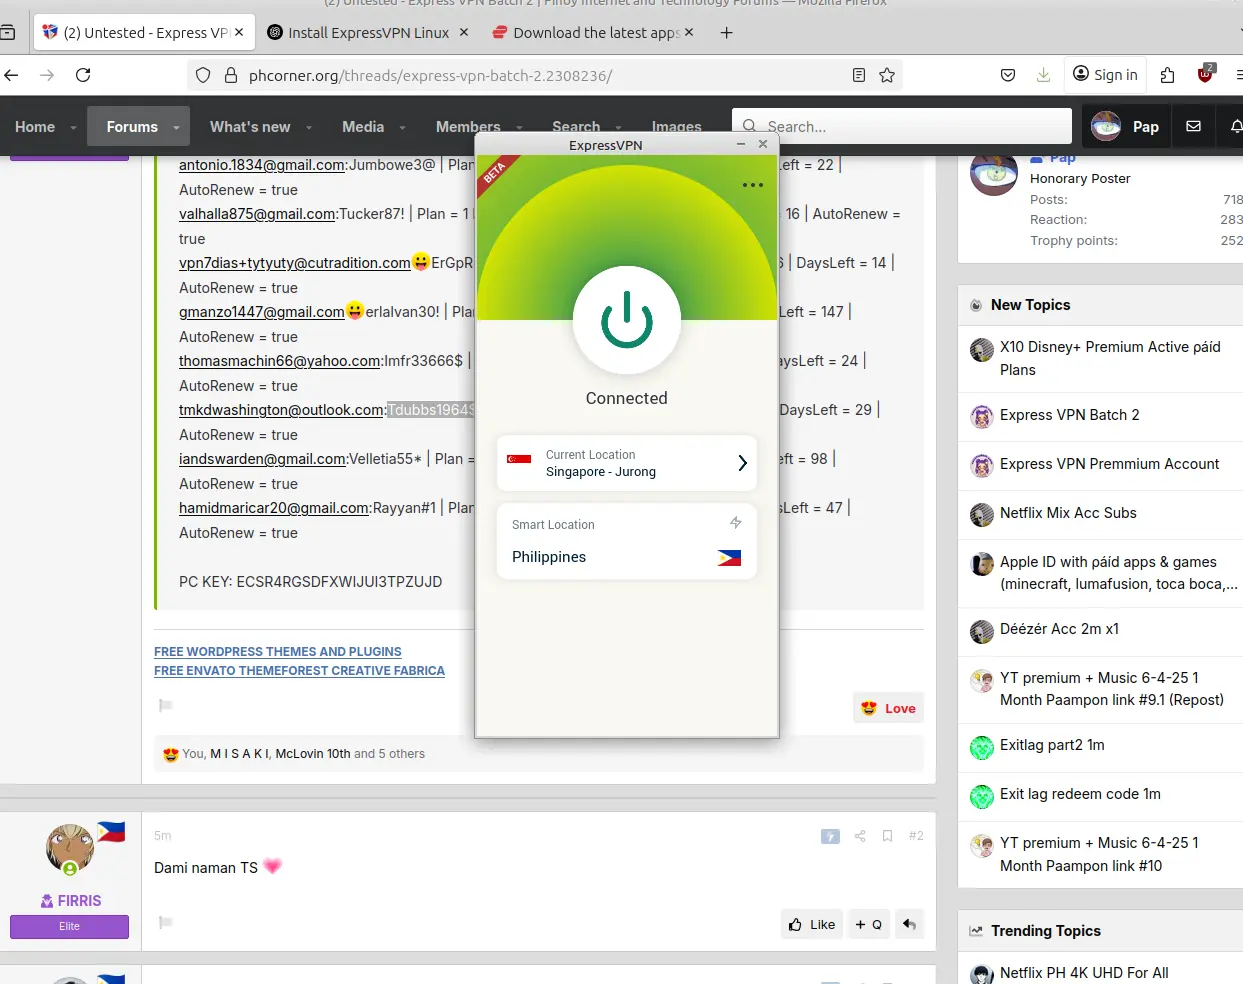Open Firefox downloads panel
This screenshot has width=1243, height=984.
[1043, 75]
